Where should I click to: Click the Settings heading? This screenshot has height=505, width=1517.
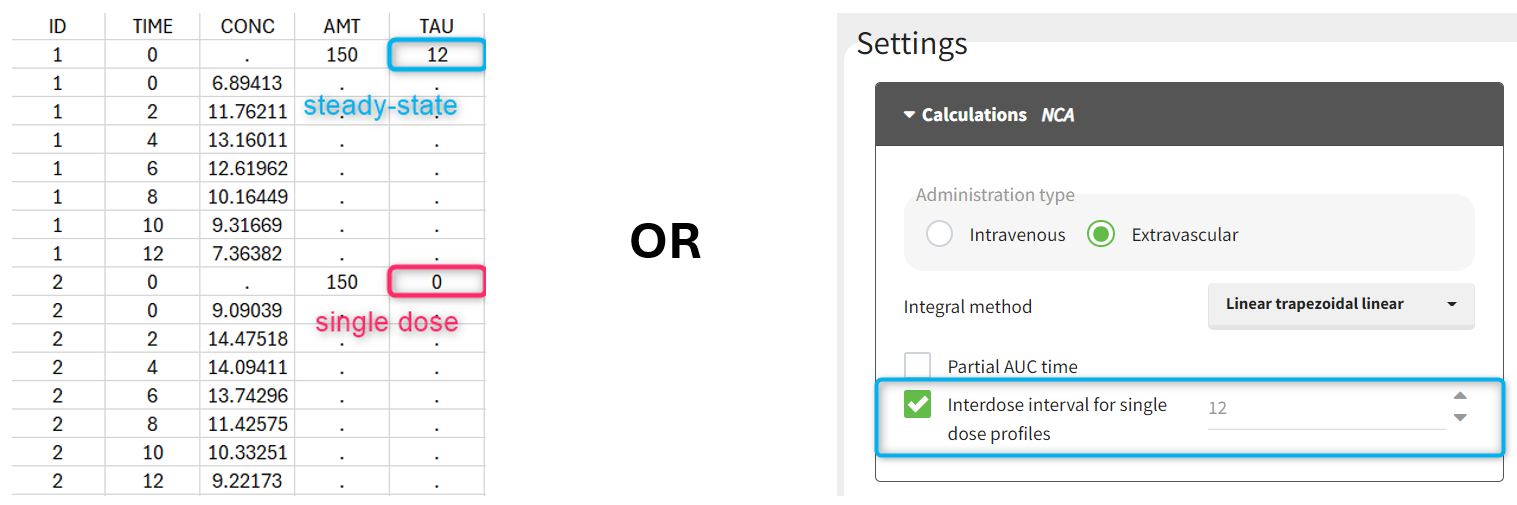pyautogui.click(x=912, y=44)
